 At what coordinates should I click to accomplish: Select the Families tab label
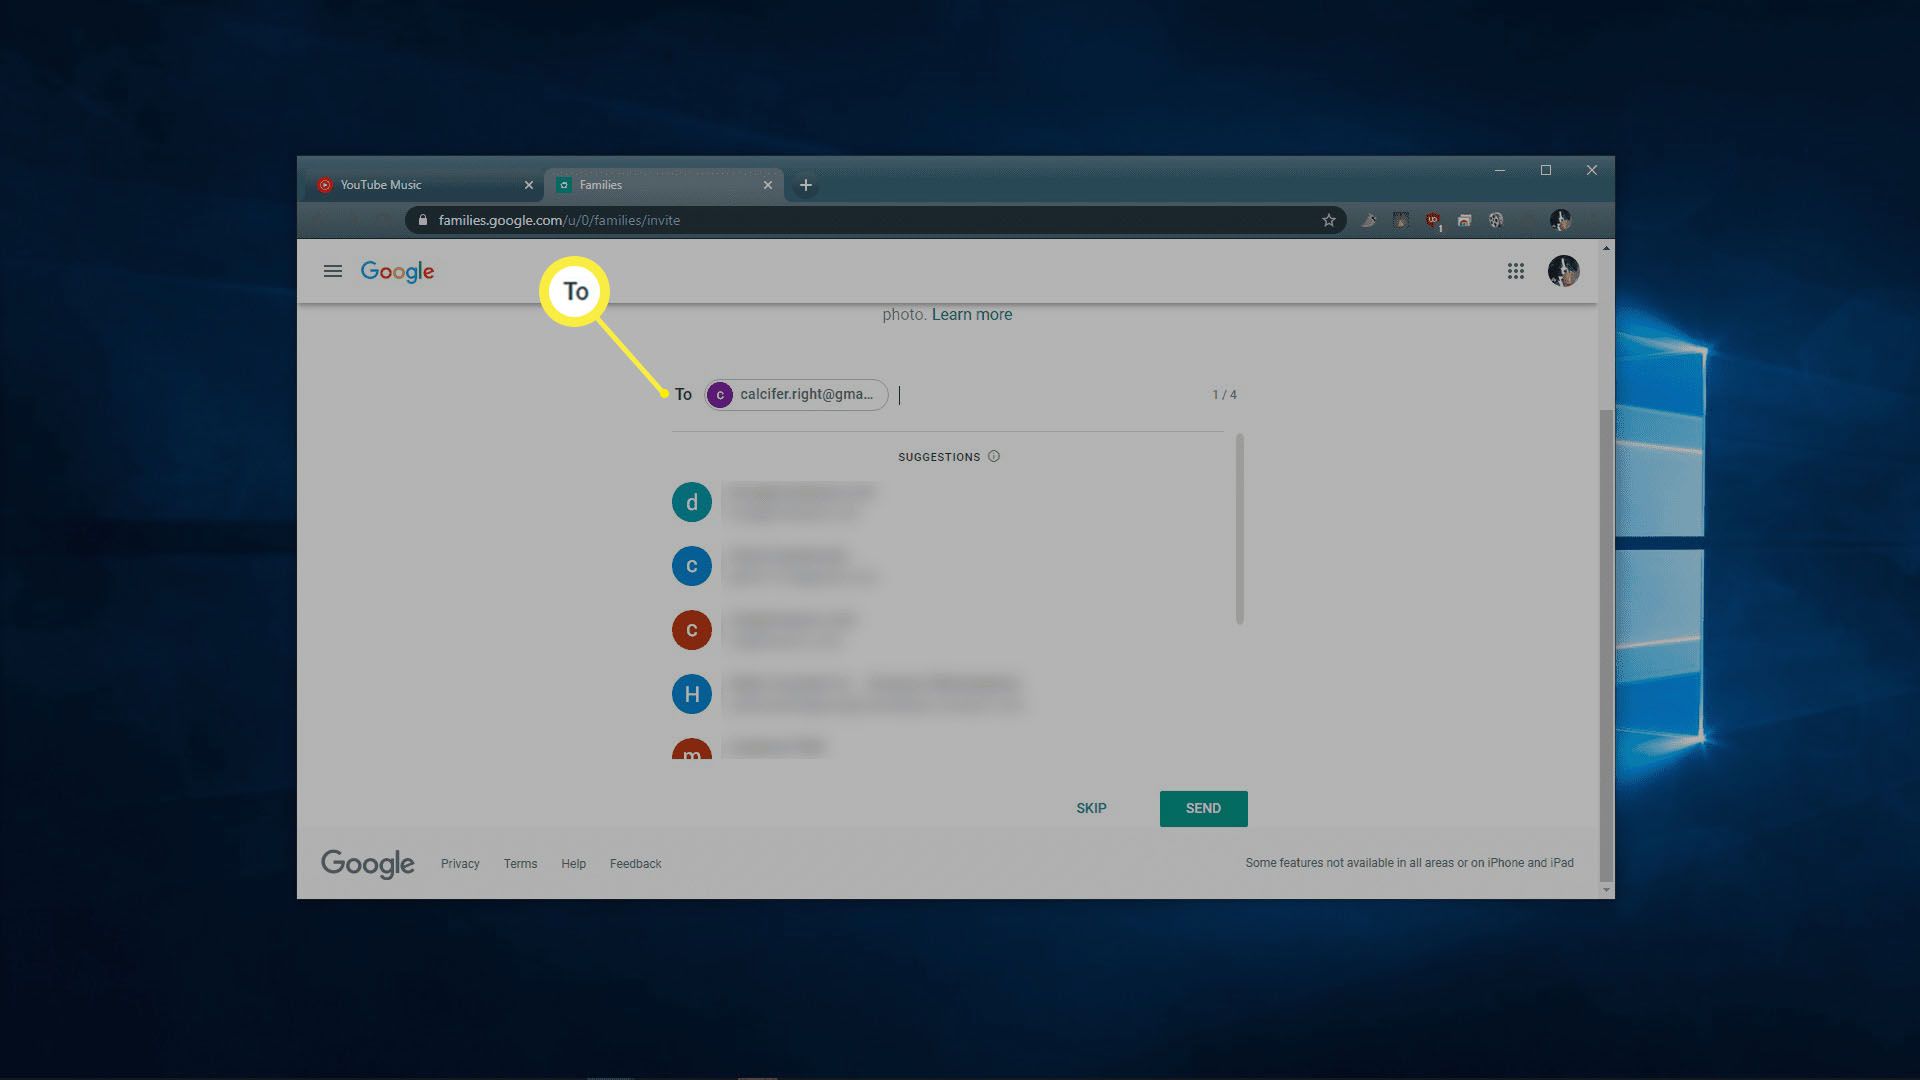pyautogui.click(x=601, y=183)
